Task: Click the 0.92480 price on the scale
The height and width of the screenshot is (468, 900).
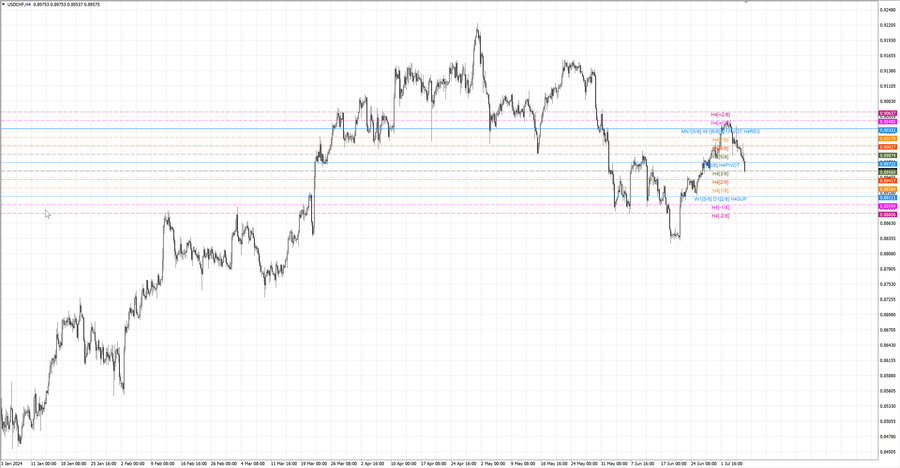Action: [x=887, y=10]
